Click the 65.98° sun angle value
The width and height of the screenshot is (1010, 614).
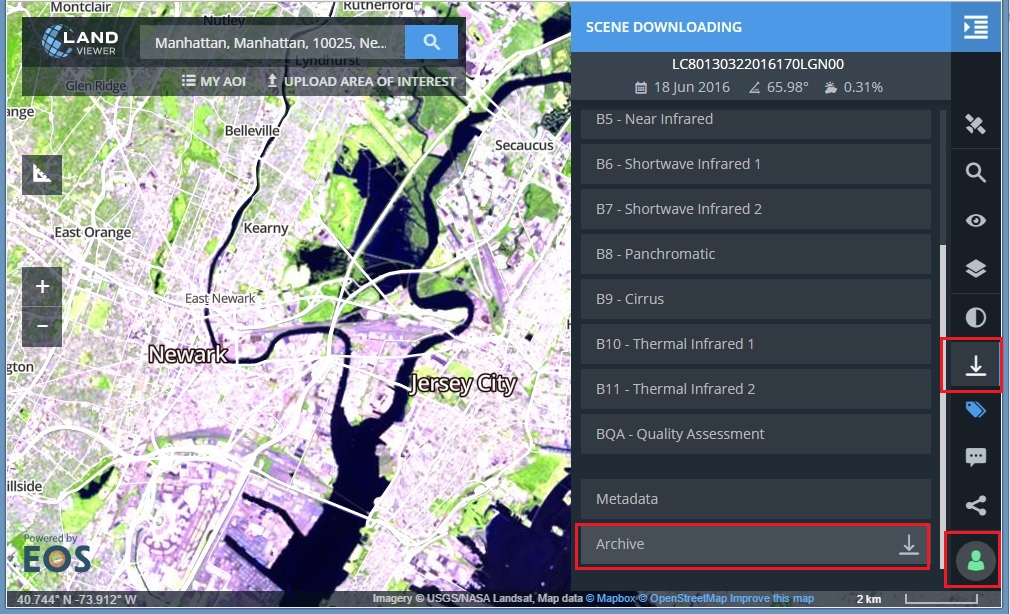[787, 88]
